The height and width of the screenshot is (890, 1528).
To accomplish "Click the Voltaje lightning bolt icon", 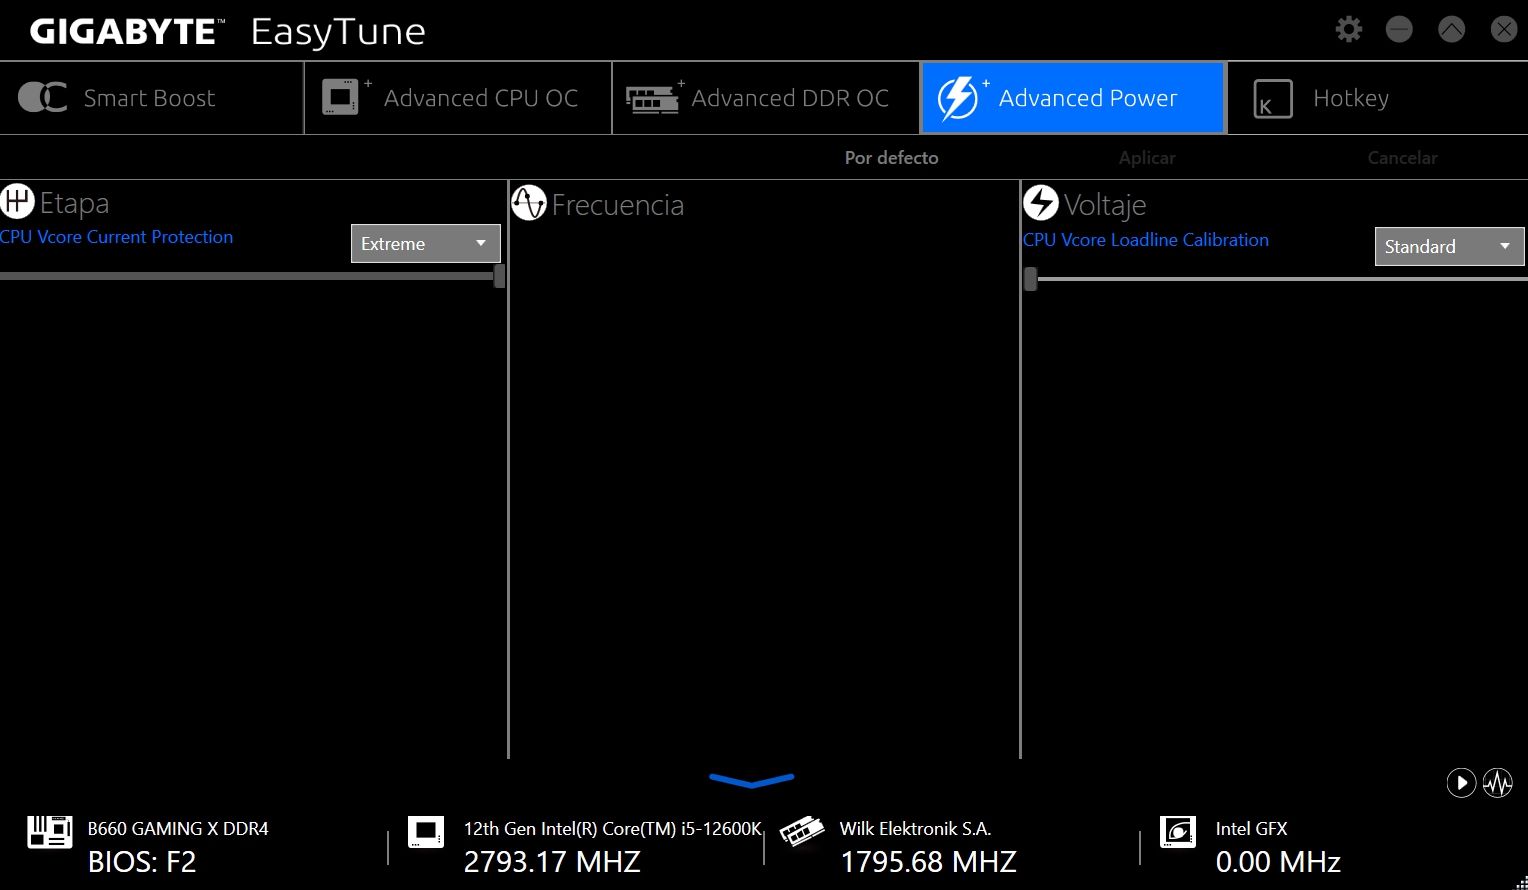I will pos(1041,203).
